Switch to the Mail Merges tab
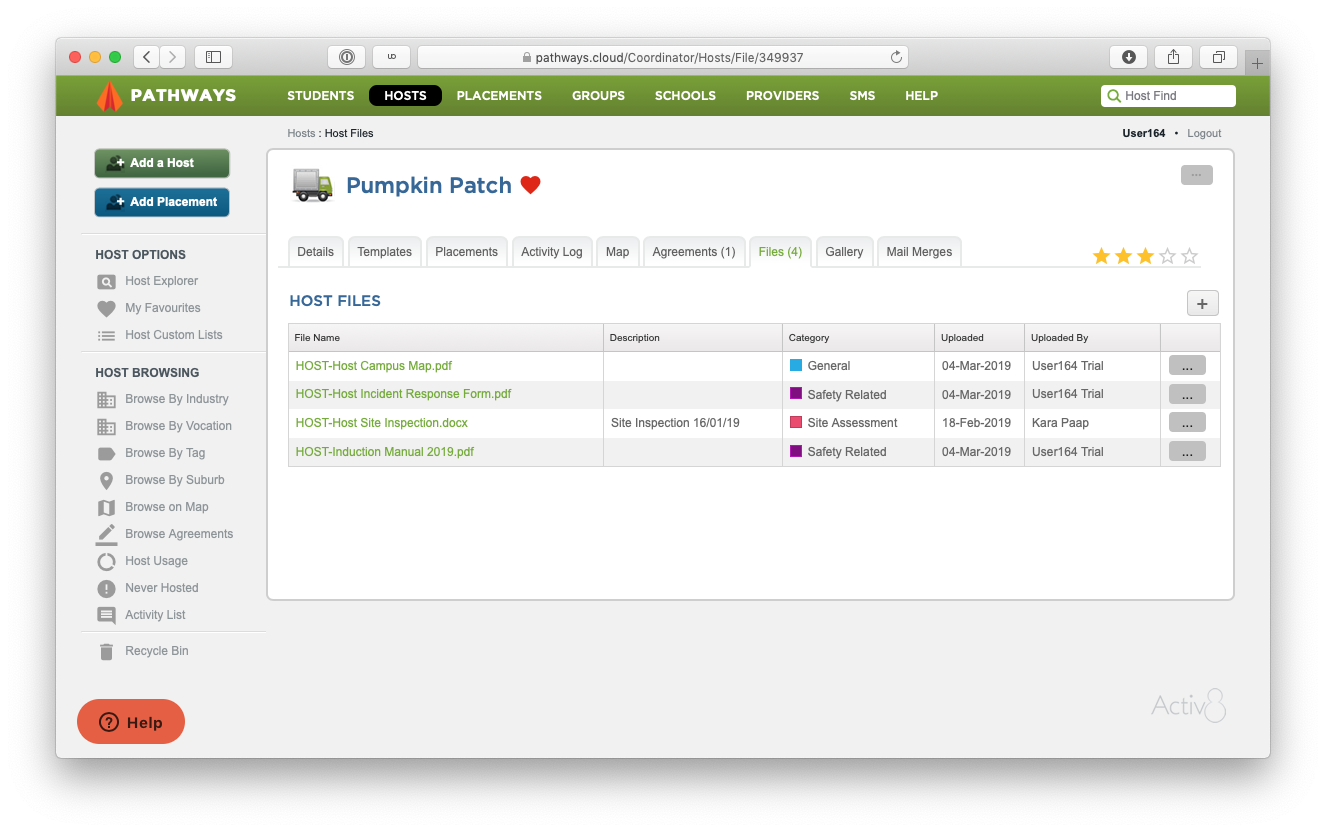This screenshot has height=832, width=1326. pos(919,252)
